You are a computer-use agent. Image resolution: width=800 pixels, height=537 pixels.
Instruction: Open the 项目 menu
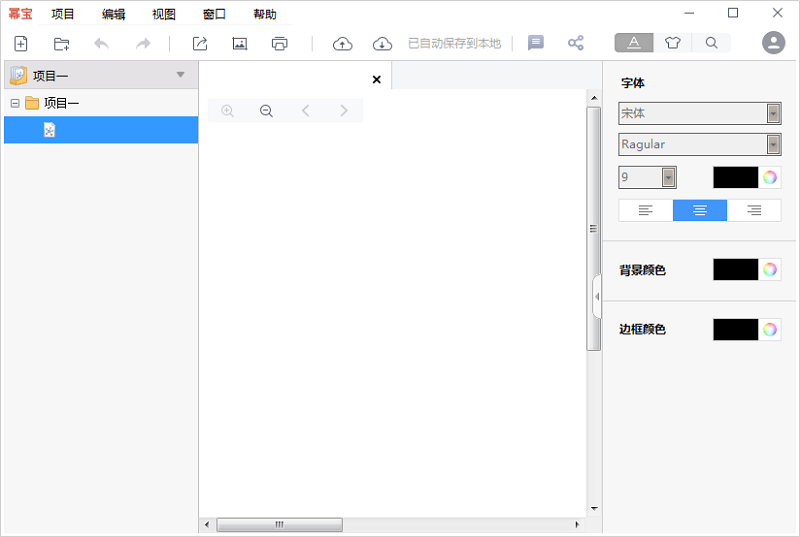pyautogui.click(x=63, y=14)
